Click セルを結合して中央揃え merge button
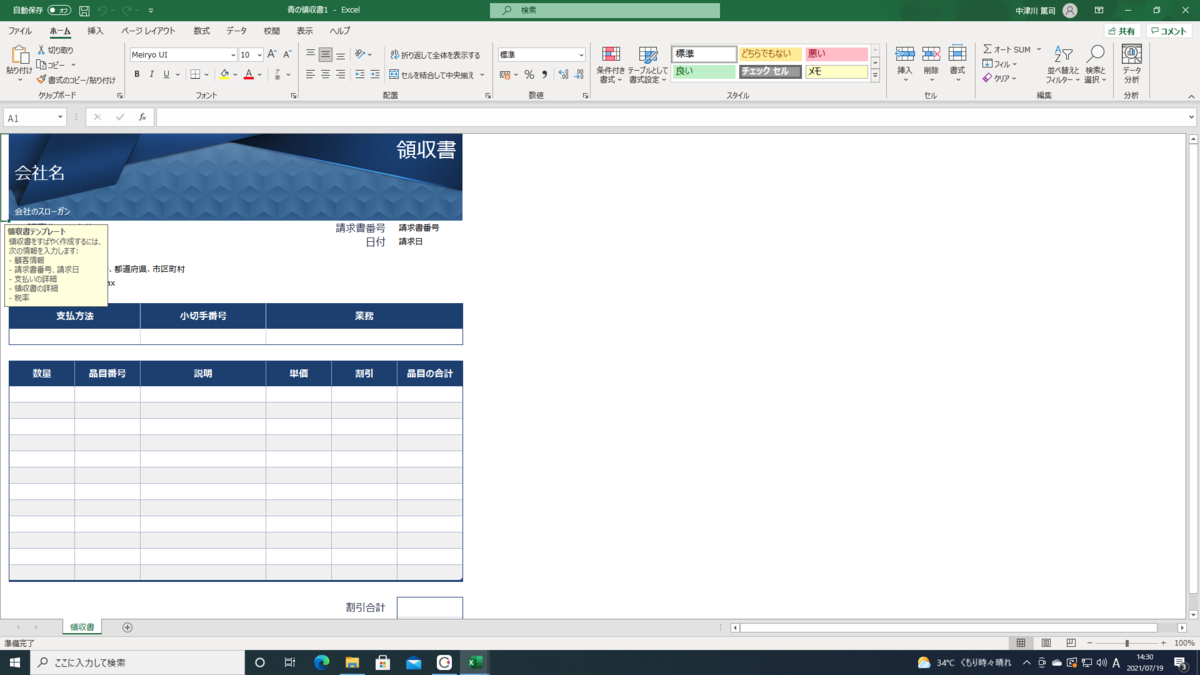Screen dimensions: 1200x675 pyautogui.click(x=433, y=75)
